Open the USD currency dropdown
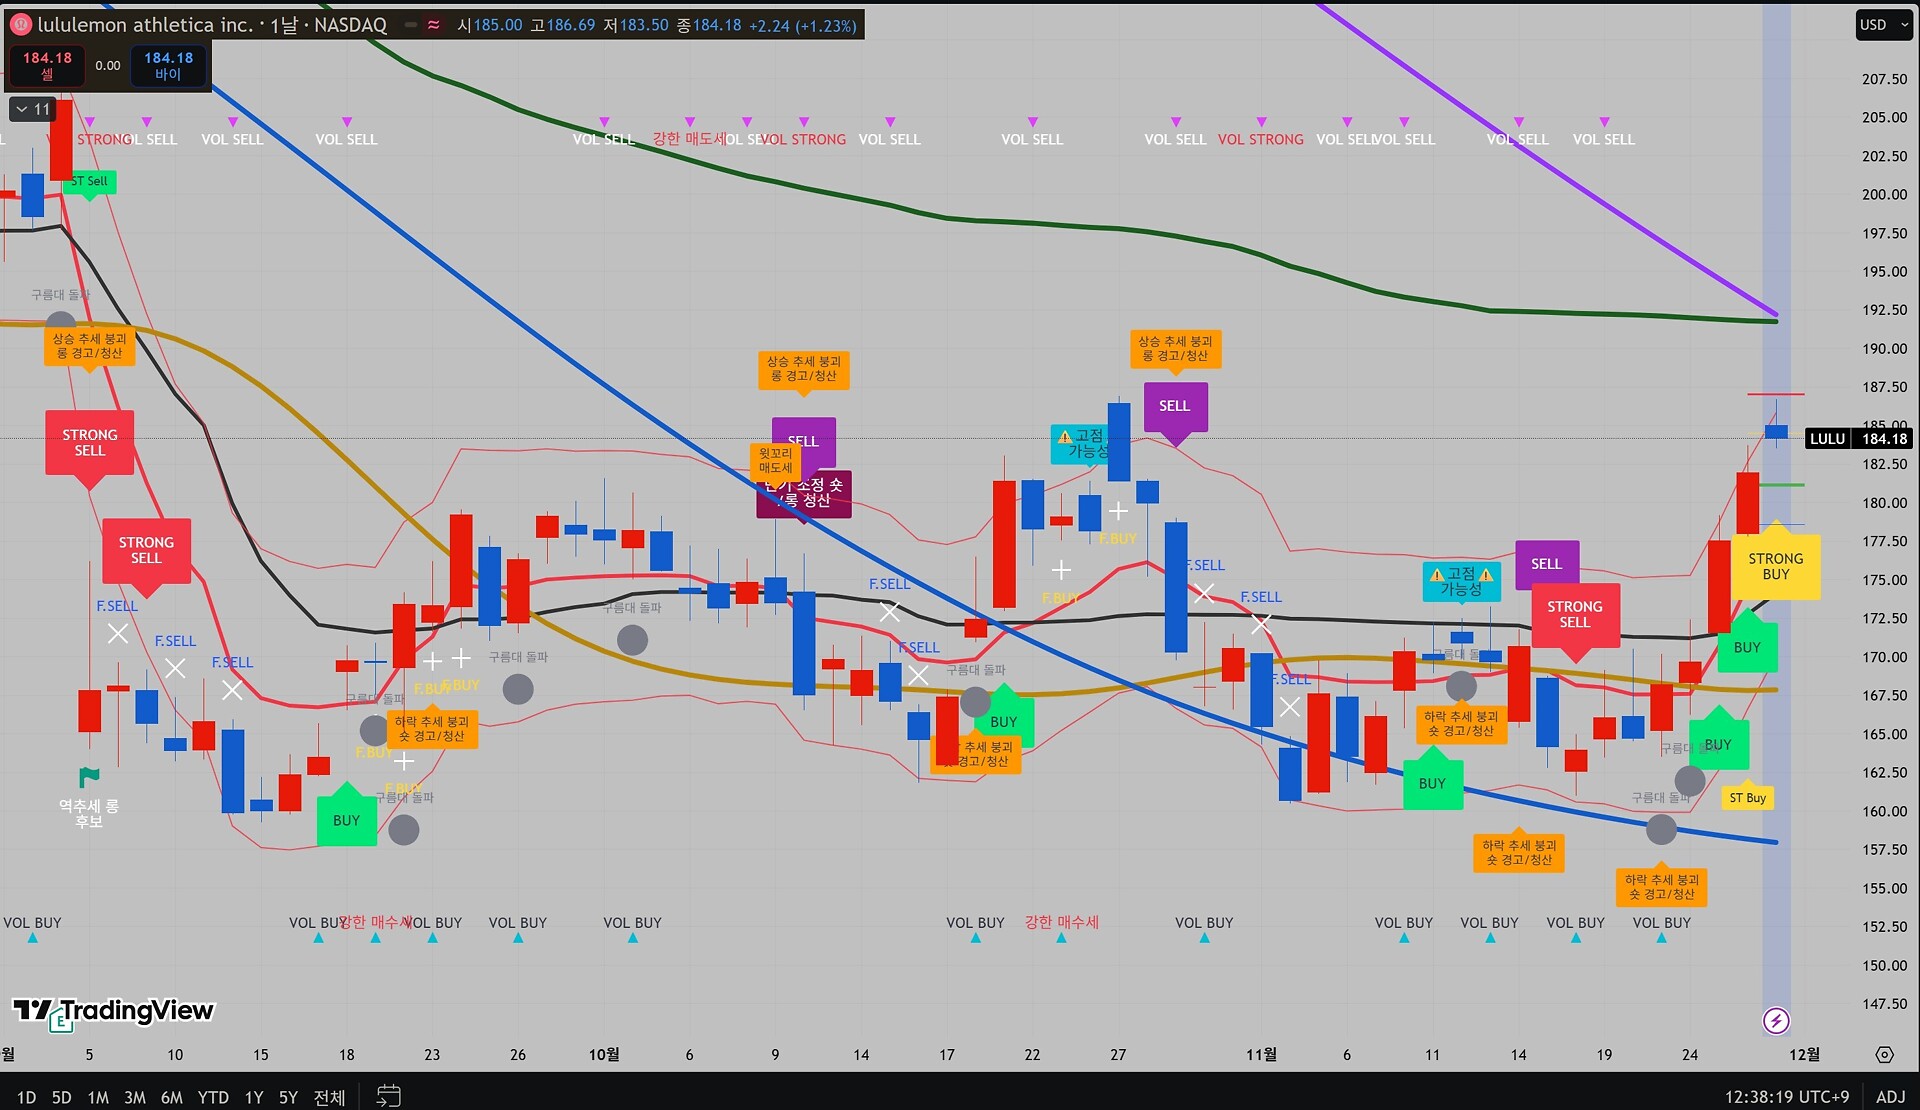 pyautogui.click(x=1882, y=25)
